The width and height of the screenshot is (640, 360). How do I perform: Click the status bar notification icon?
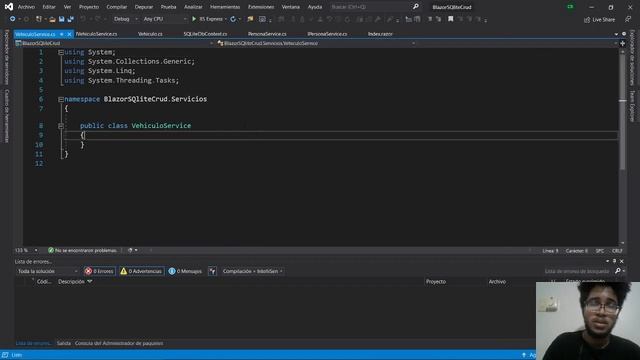click(5, 355)
